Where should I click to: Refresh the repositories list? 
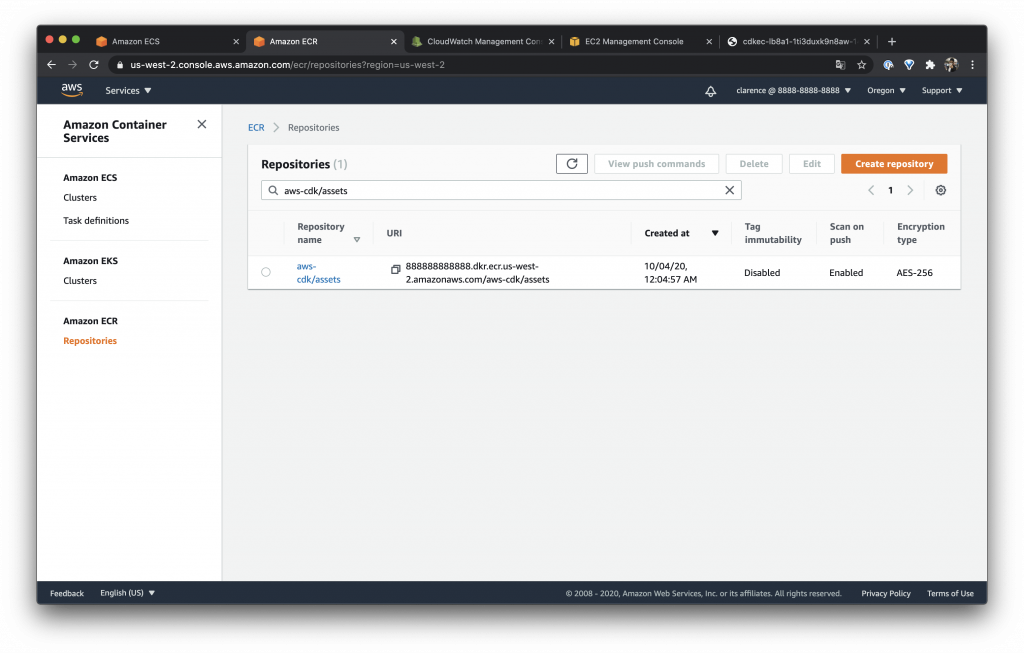click(571, 164)
